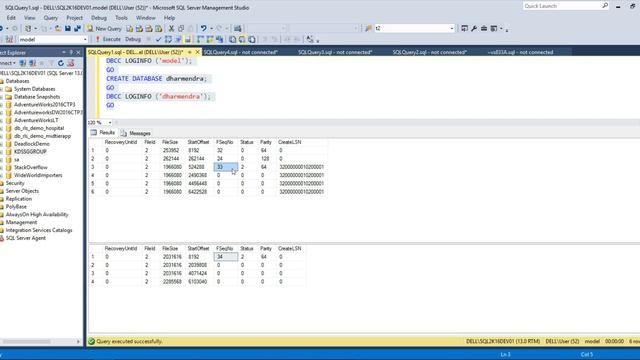
Task: Expand the System Databases node
Action: (1, 89)
